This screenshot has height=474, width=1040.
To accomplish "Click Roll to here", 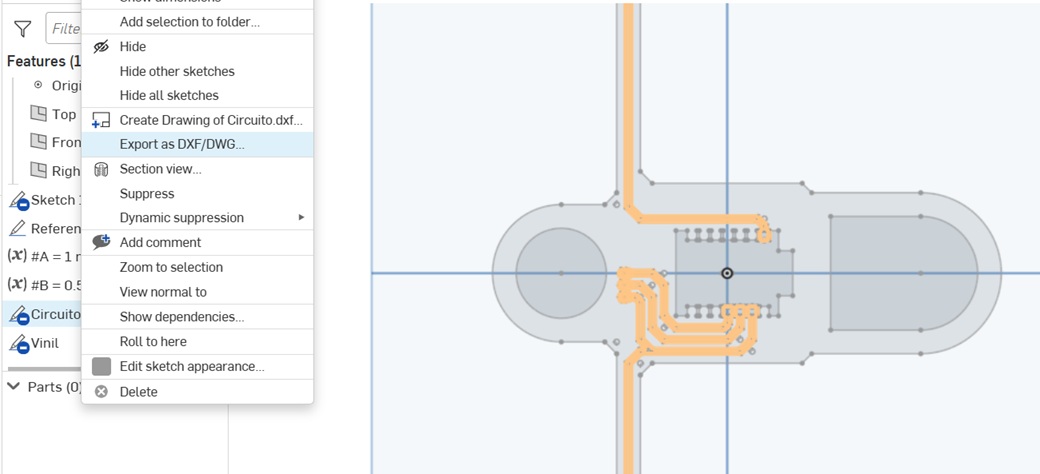I will (x=153, y=341).
